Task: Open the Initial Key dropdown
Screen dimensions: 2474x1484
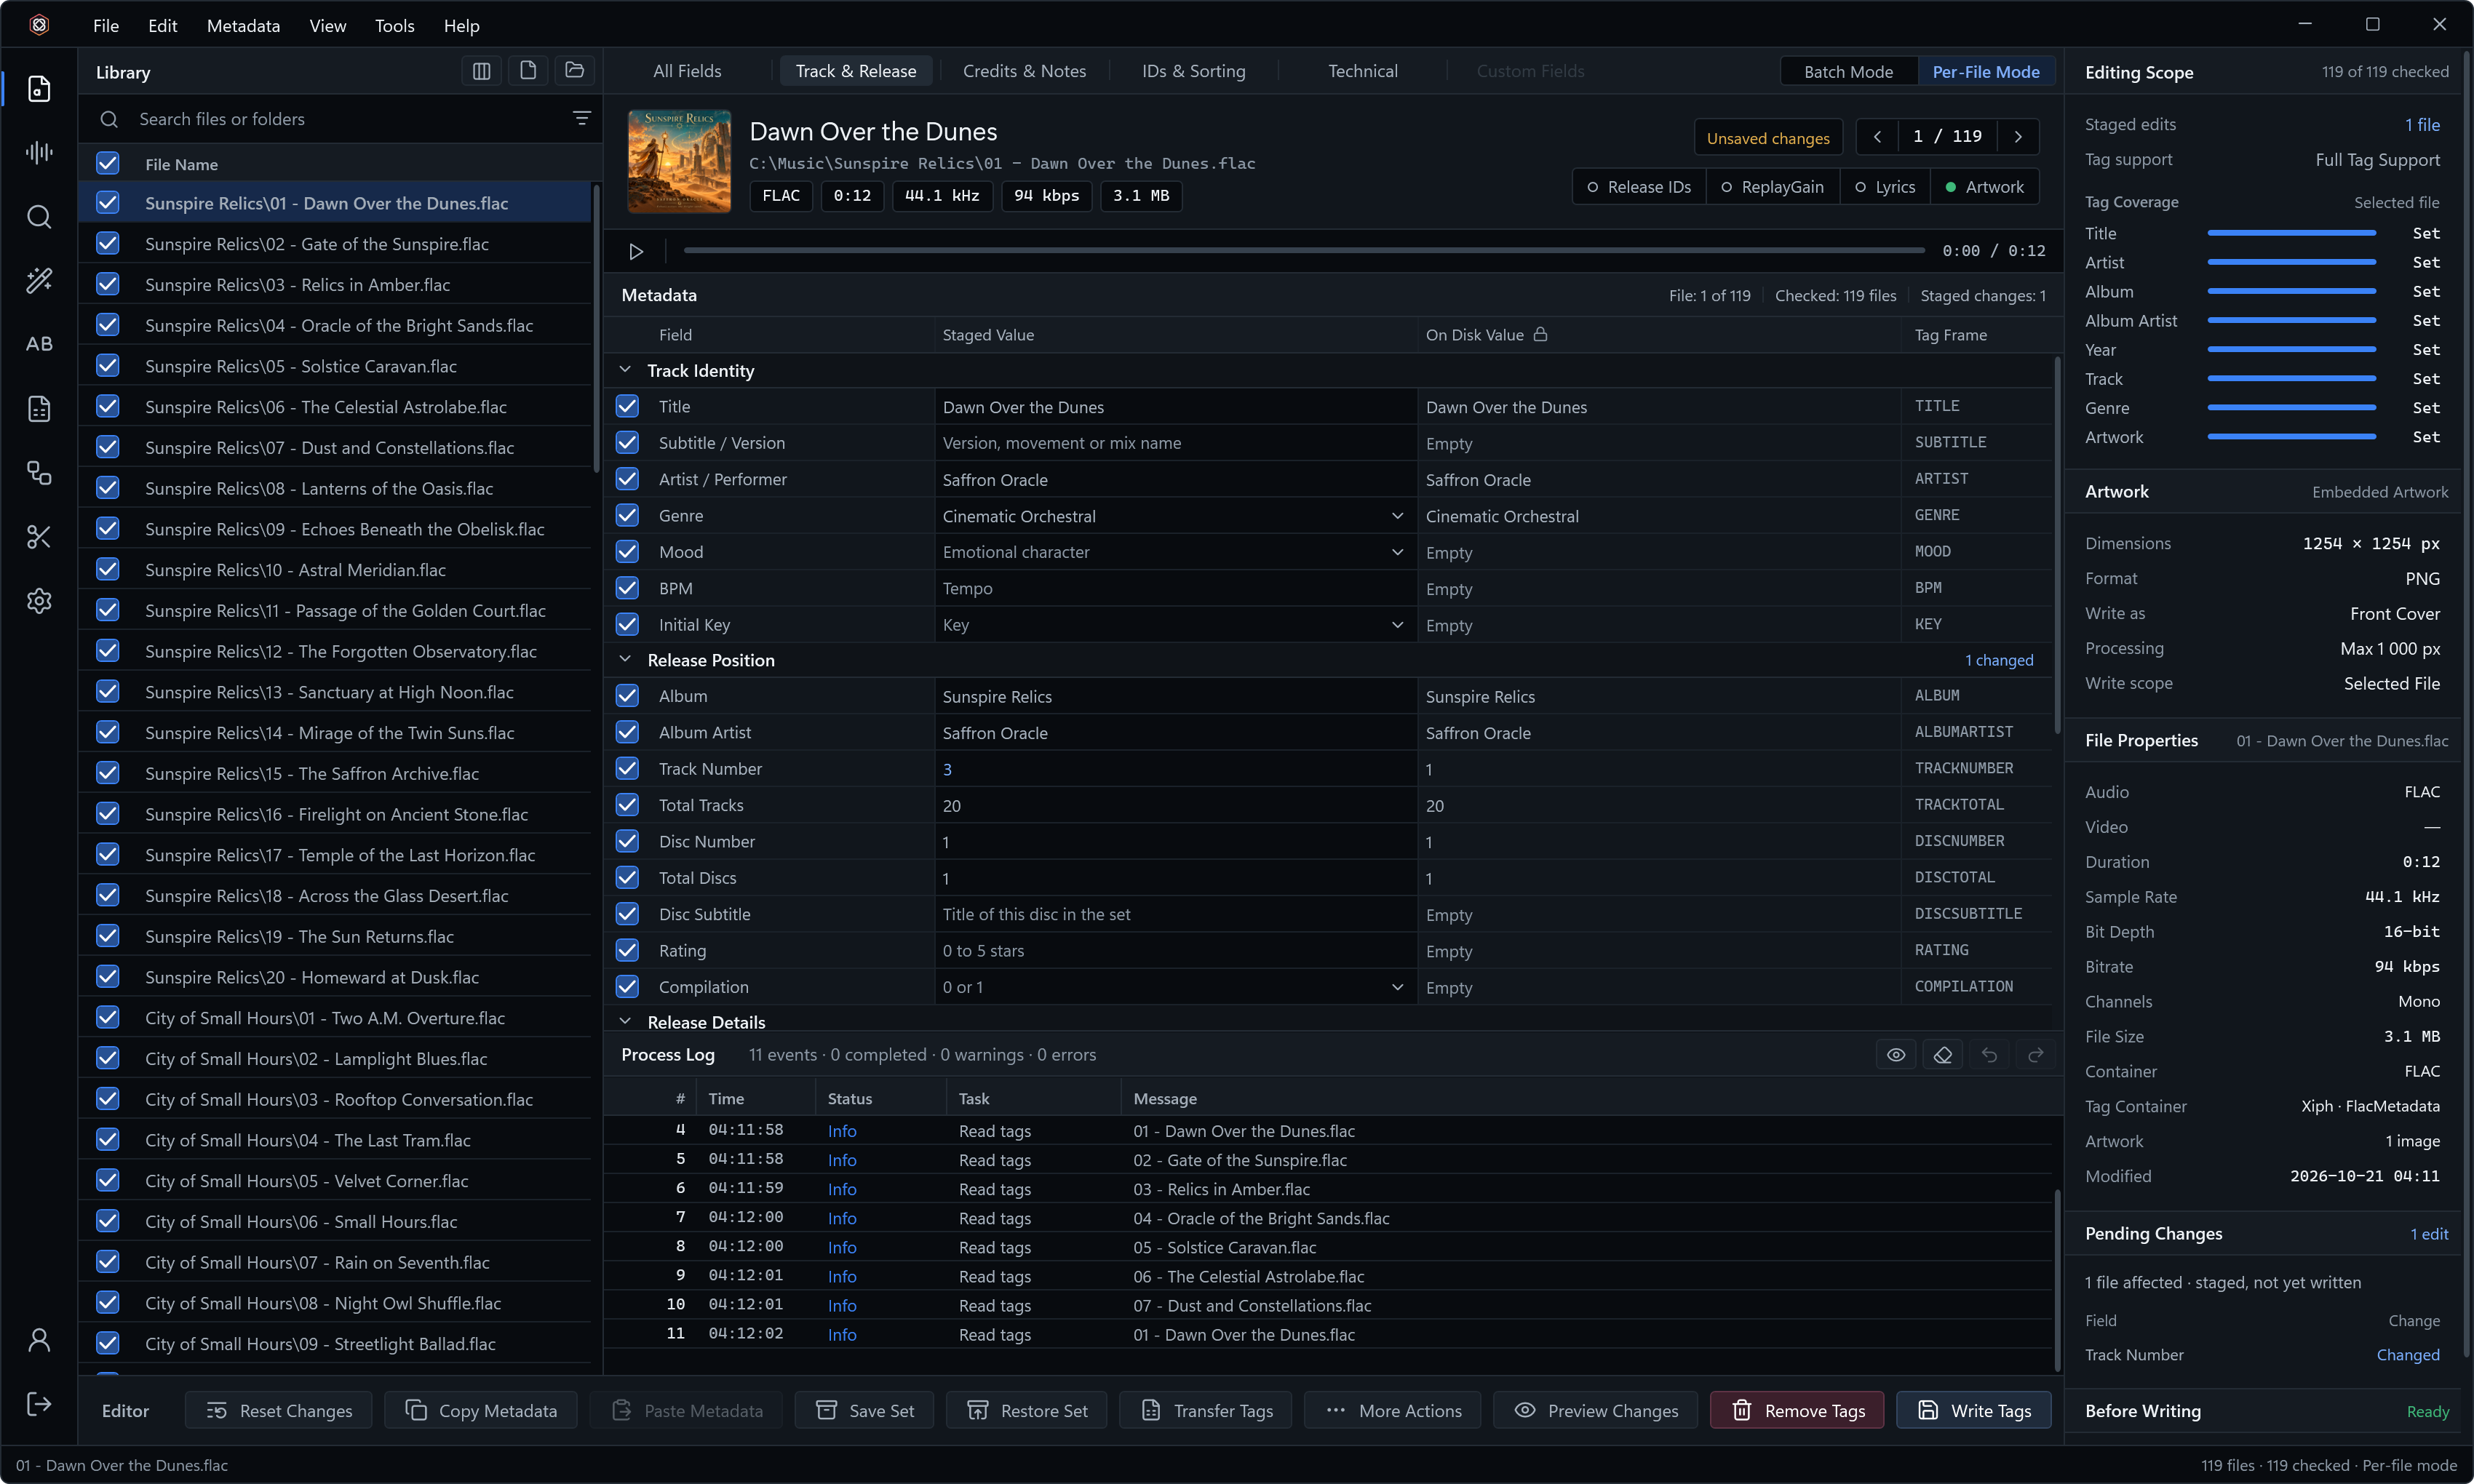Action: click(x=1397, y=625)
